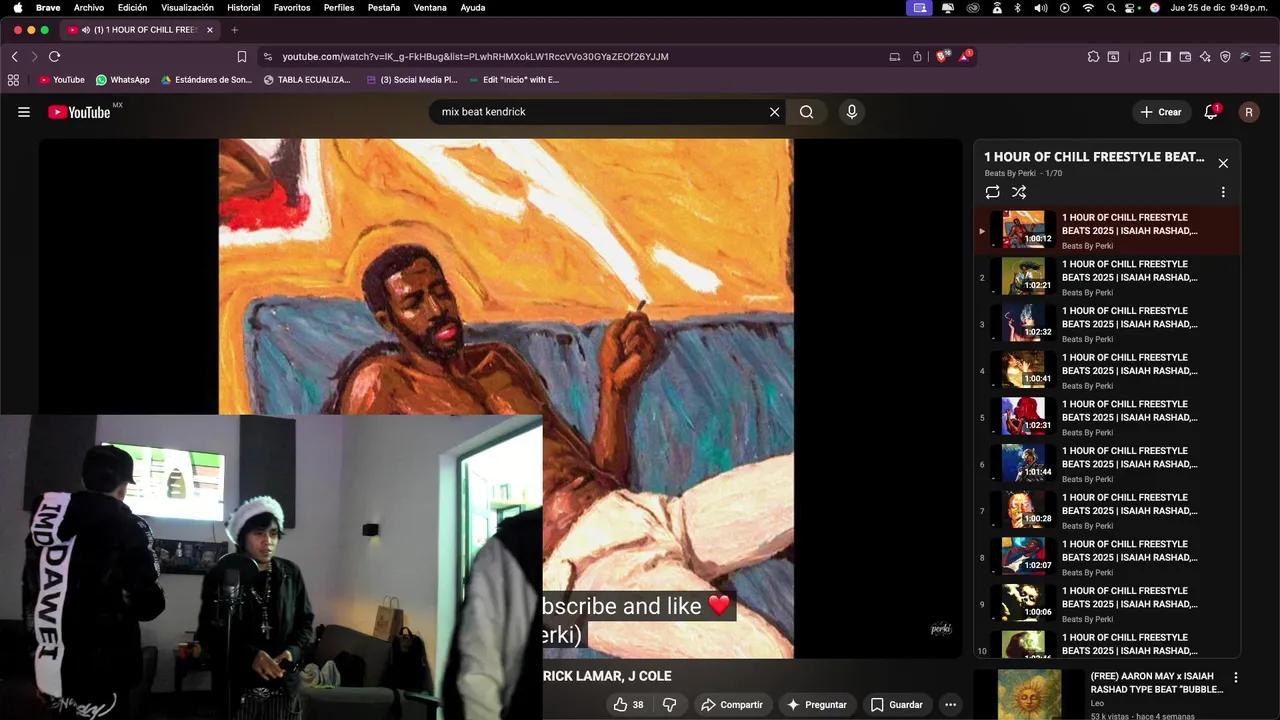The image size is (1280, 720).
Task: Open the account avatar menu
Action: click(1248, 112)
